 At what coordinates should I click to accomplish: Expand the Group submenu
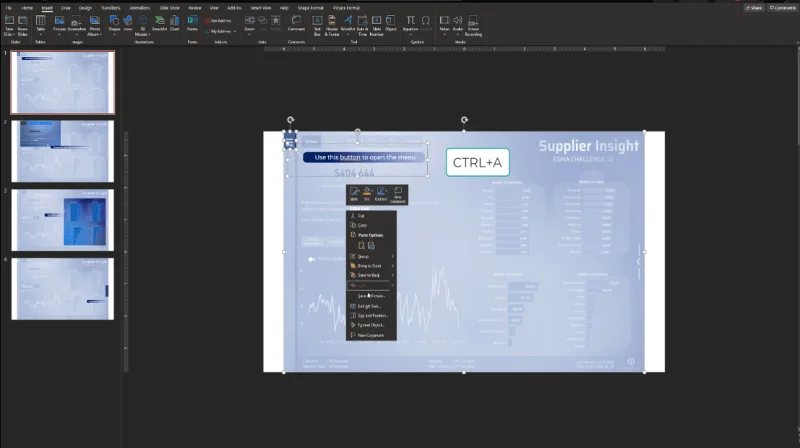pyautogui.click(x=371, y=256)
